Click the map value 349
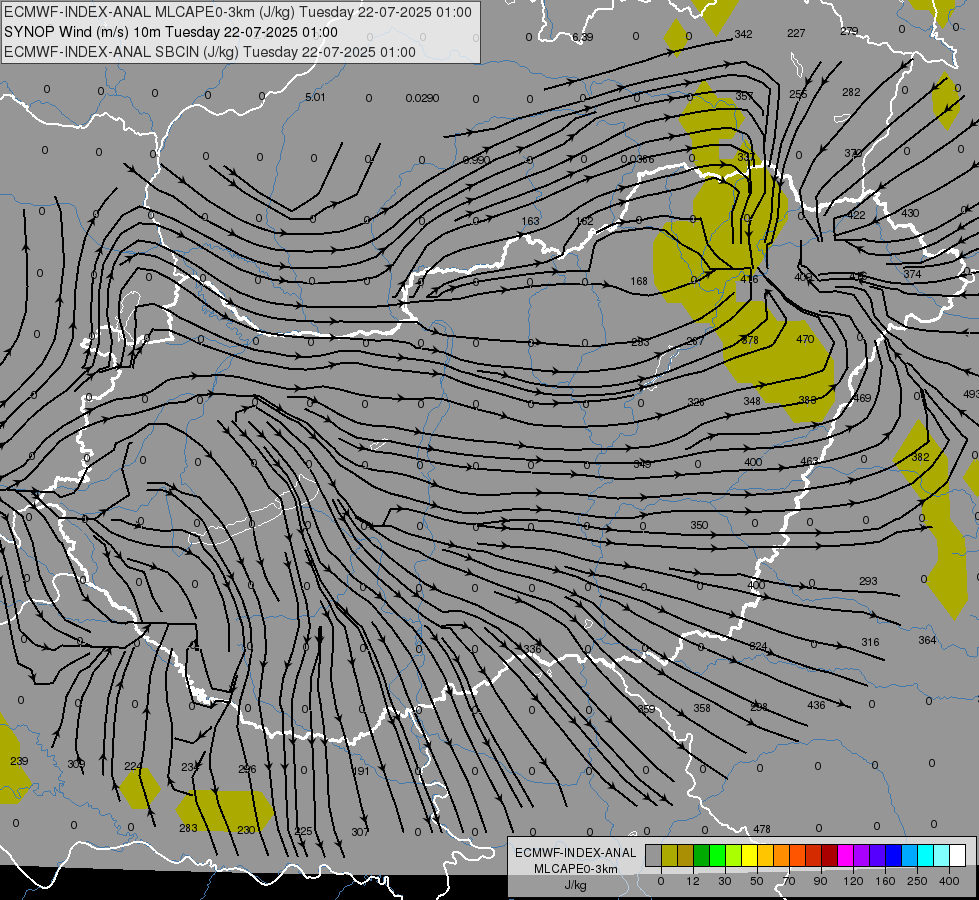This screenshot has width=979, height=900. click(642, 464)
